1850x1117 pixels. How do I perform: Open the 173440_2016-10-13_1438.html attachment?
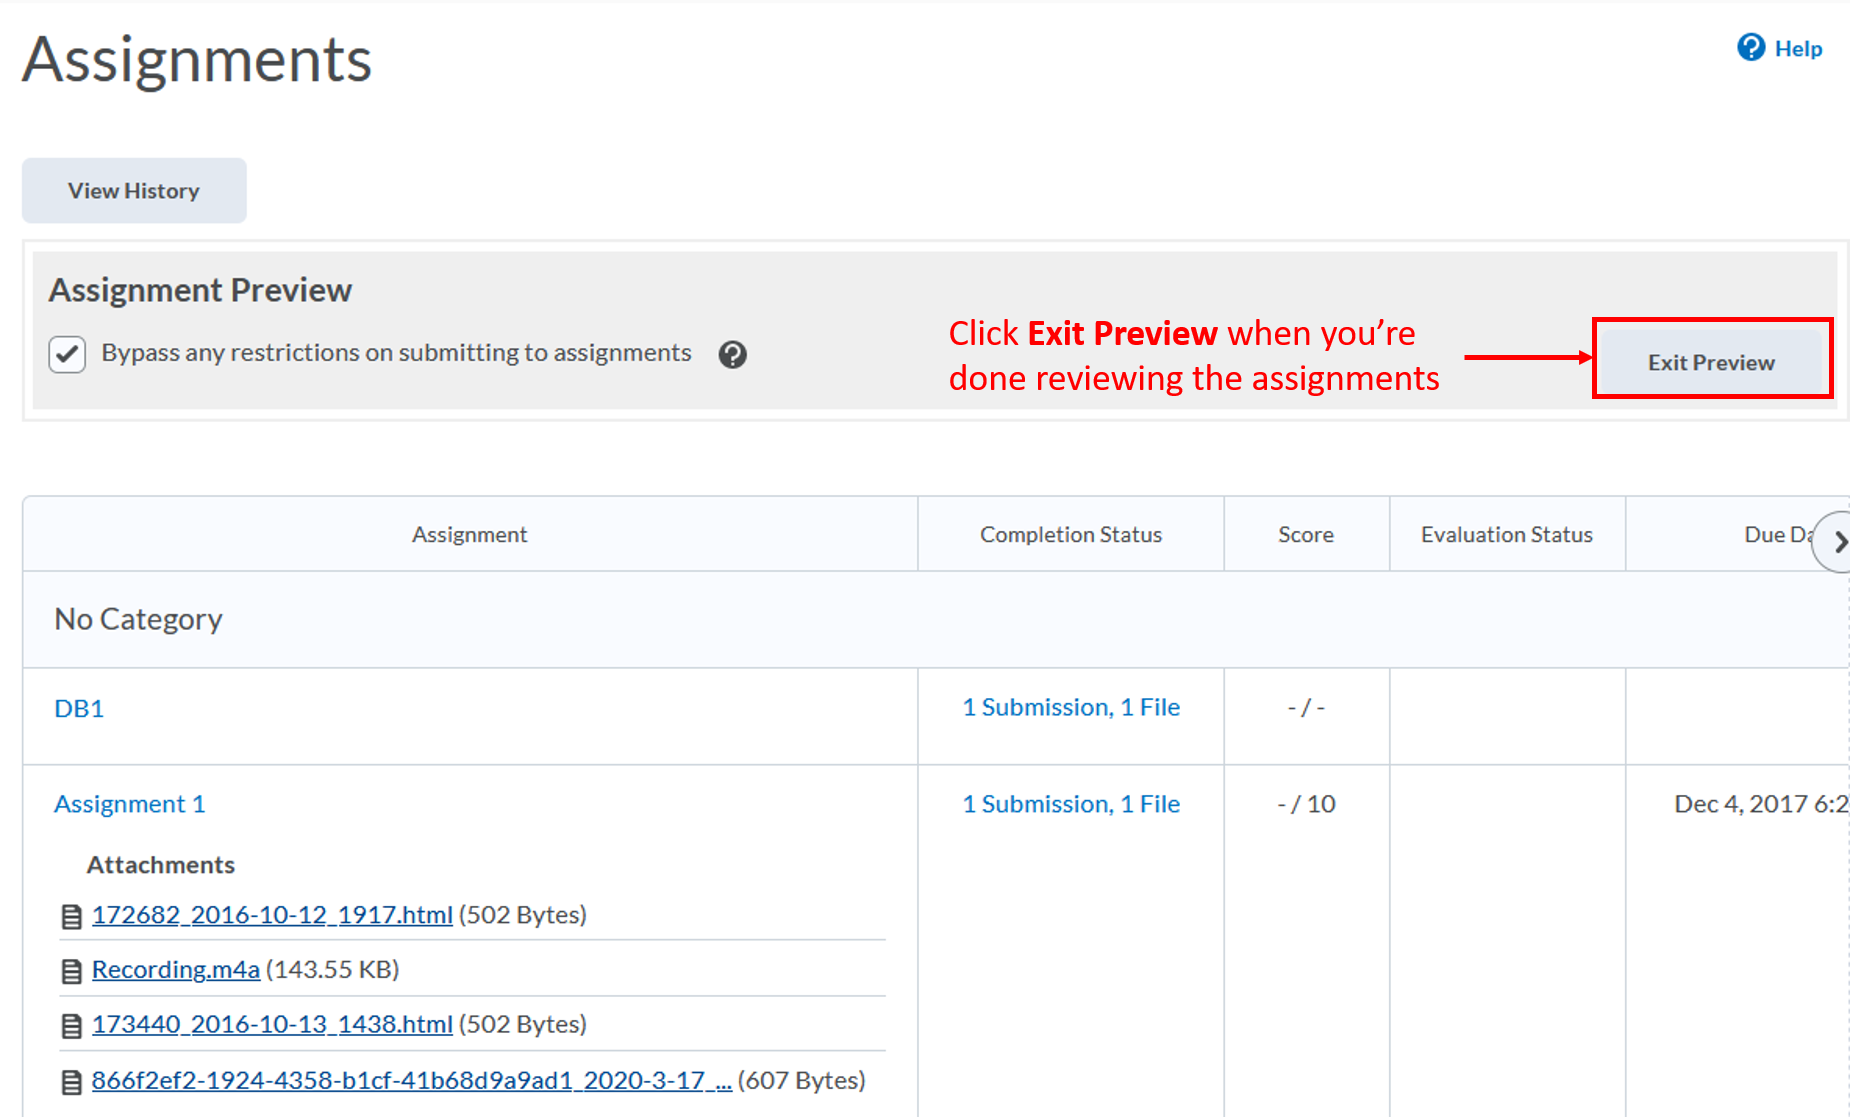pyautogui.click(x=271, y=1024)
